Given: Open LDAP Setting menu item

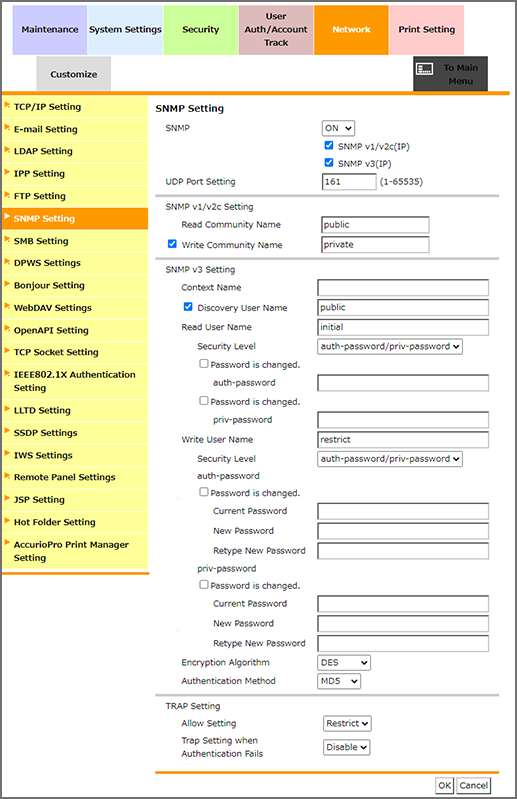Looking at the screenshot, I should (x=75, y=151).
